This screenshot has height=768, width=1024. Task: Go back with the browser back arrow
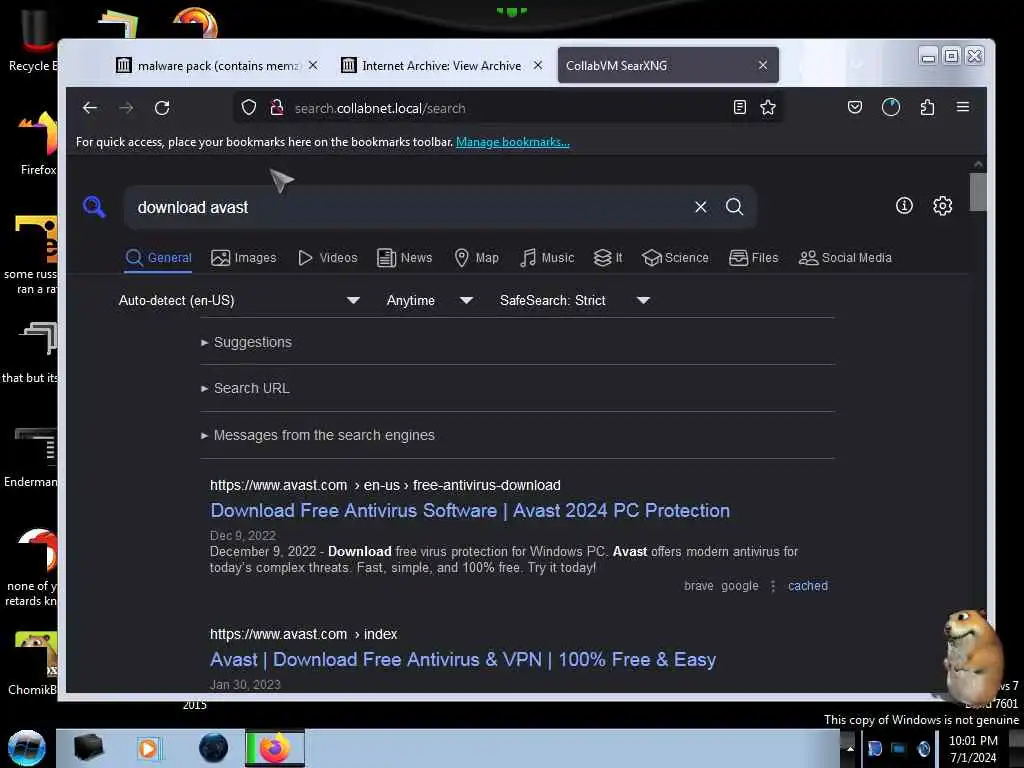[89, 108]
